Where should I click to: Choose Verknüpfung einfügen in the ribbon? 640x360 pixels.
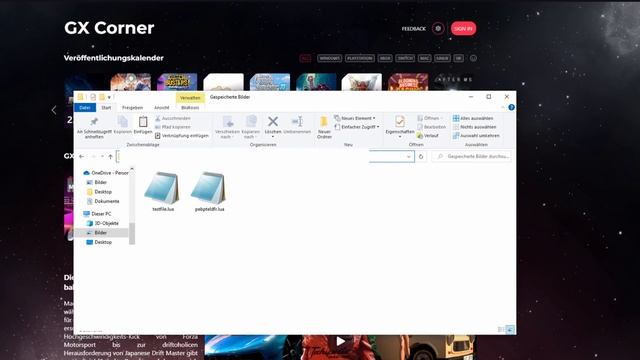tap(182, 136)
